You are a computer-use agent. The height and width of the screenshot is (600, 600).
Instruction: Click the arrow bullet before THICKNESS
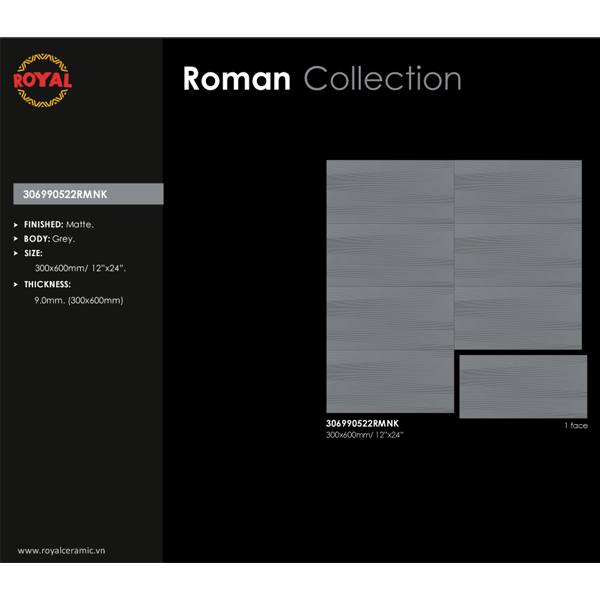coord(16,284)
